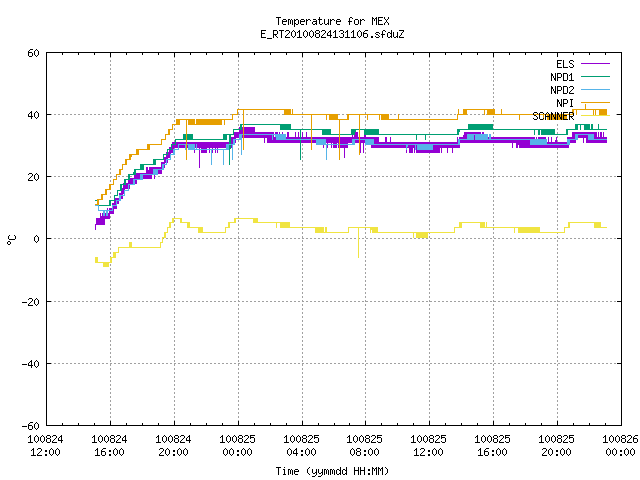Click the y-axis label -40

pos(31,364)
